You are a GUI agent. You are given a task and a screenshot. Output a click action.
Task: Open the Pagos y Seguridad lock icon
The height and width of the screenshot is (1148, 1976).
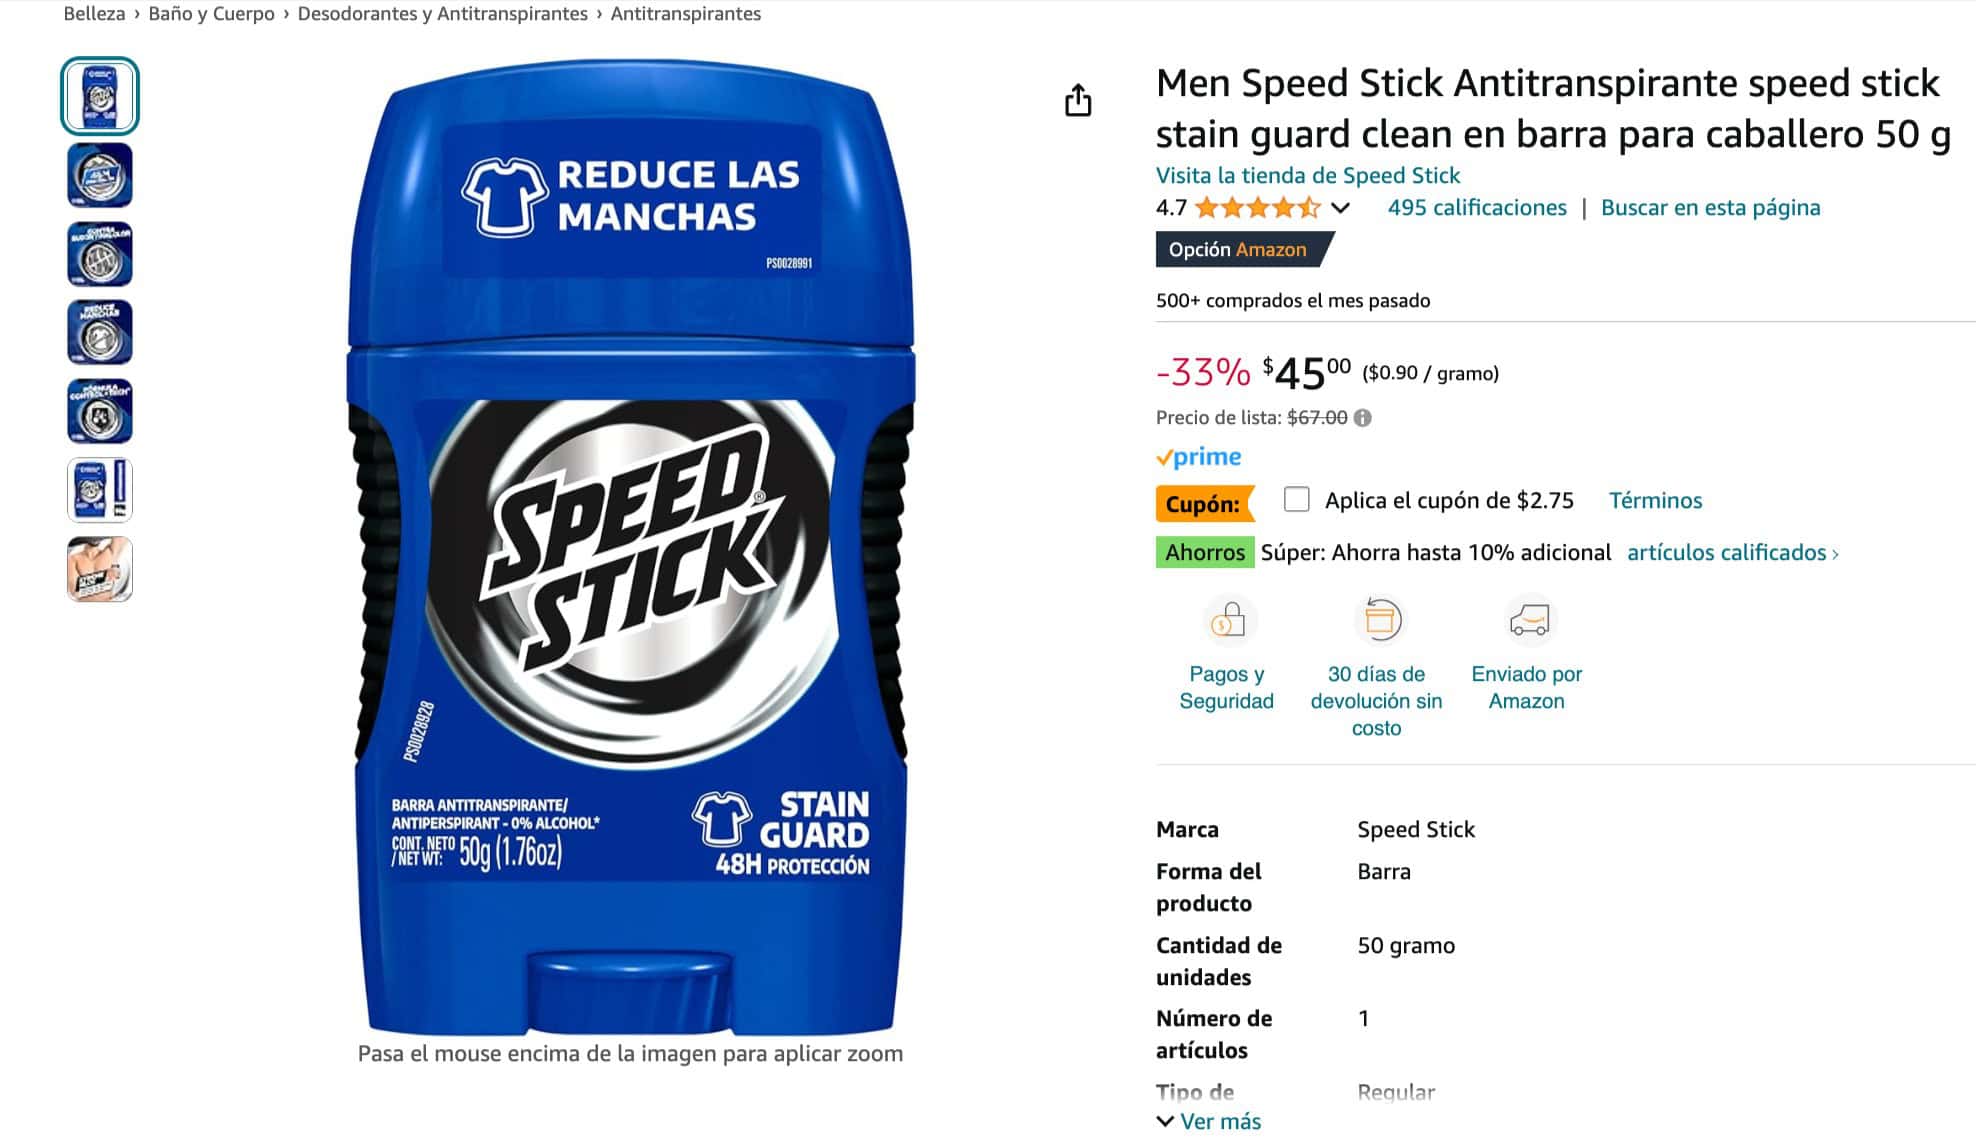pos(1228,621)
